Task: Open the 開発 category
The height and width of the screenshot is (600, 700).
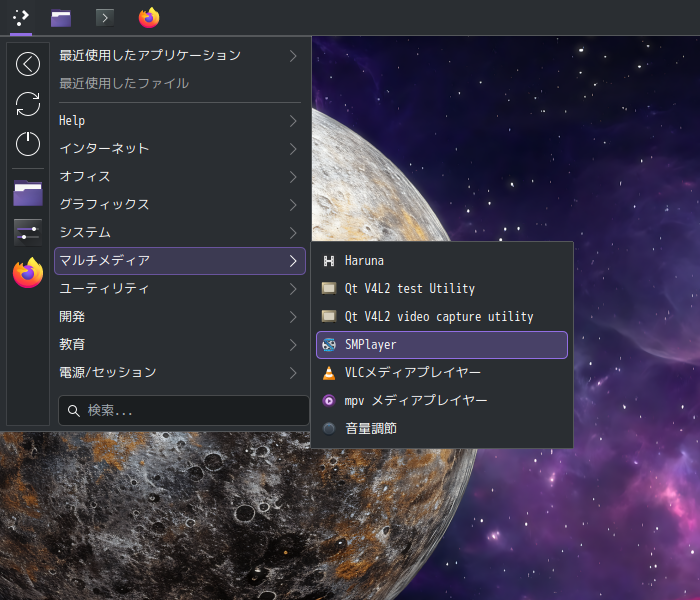Action: point(179,317)
